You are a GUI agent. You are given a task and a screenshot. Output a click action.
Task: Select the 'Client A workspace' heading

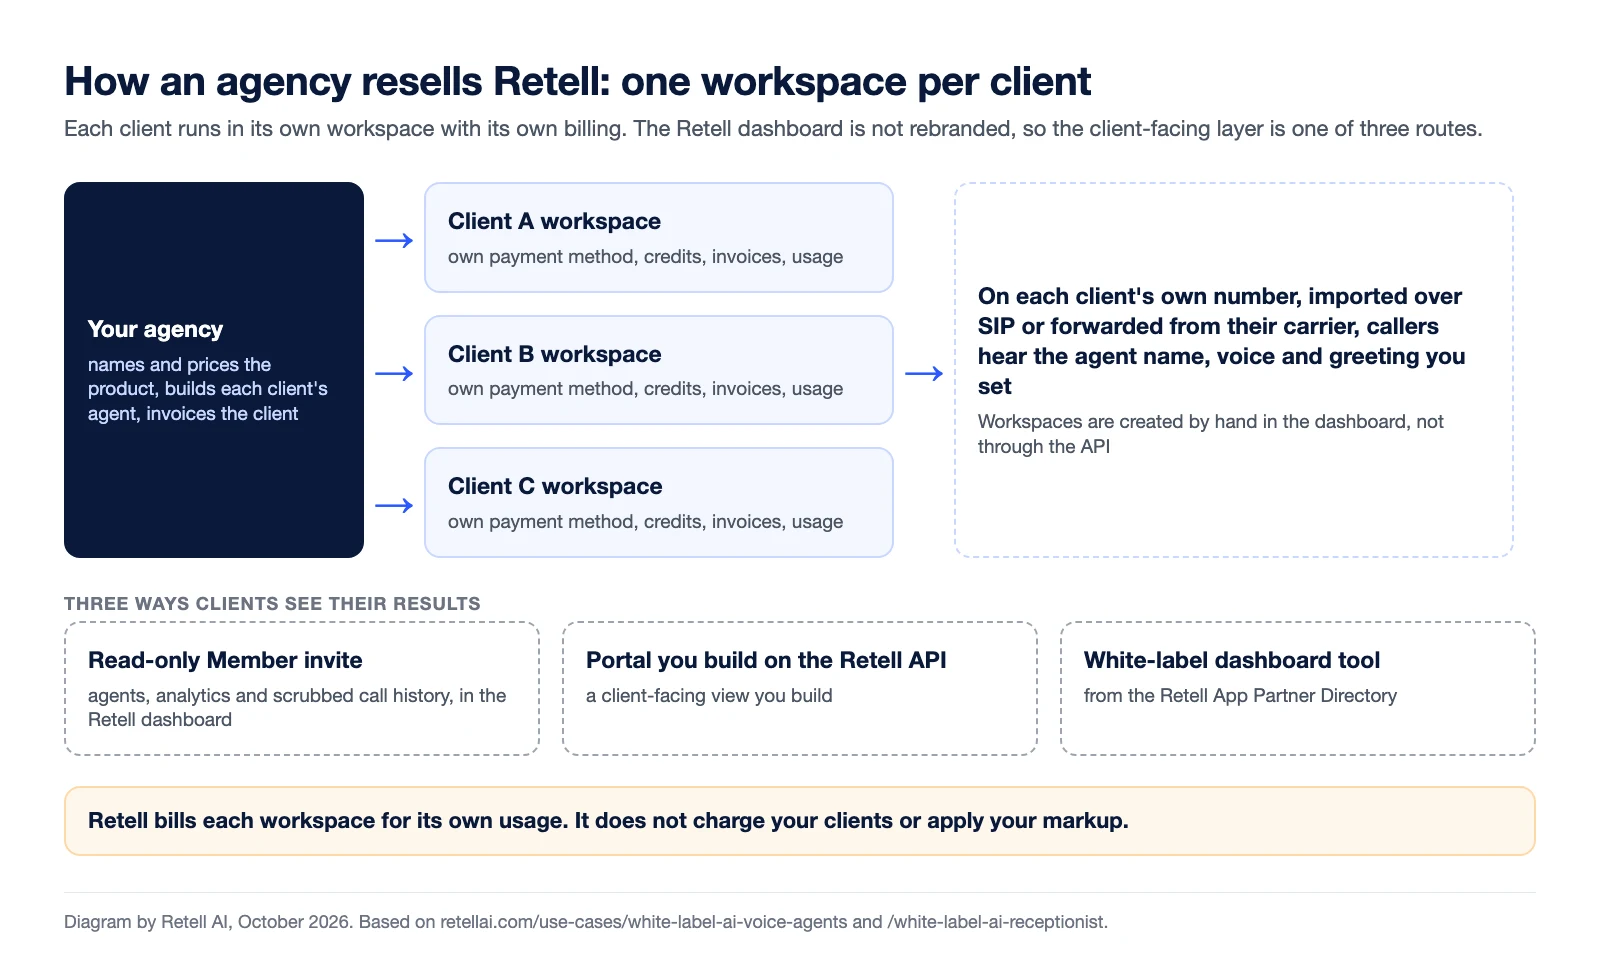tap(554, 221)
